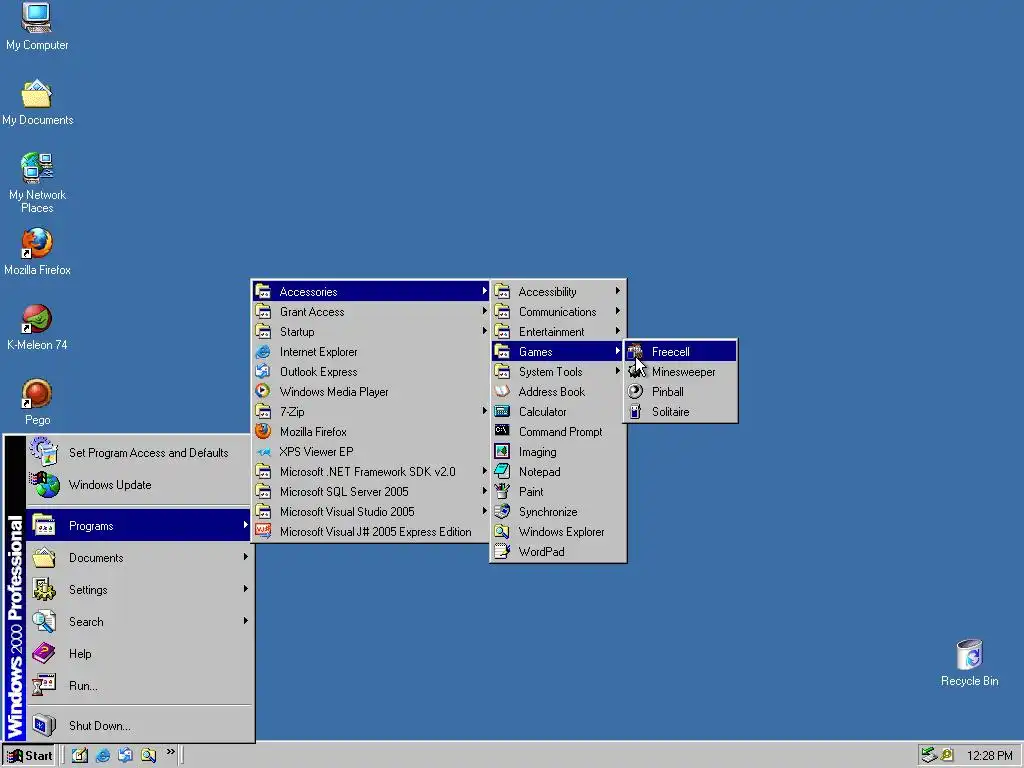Launch XPS Viewer EP

click(371, 451)
